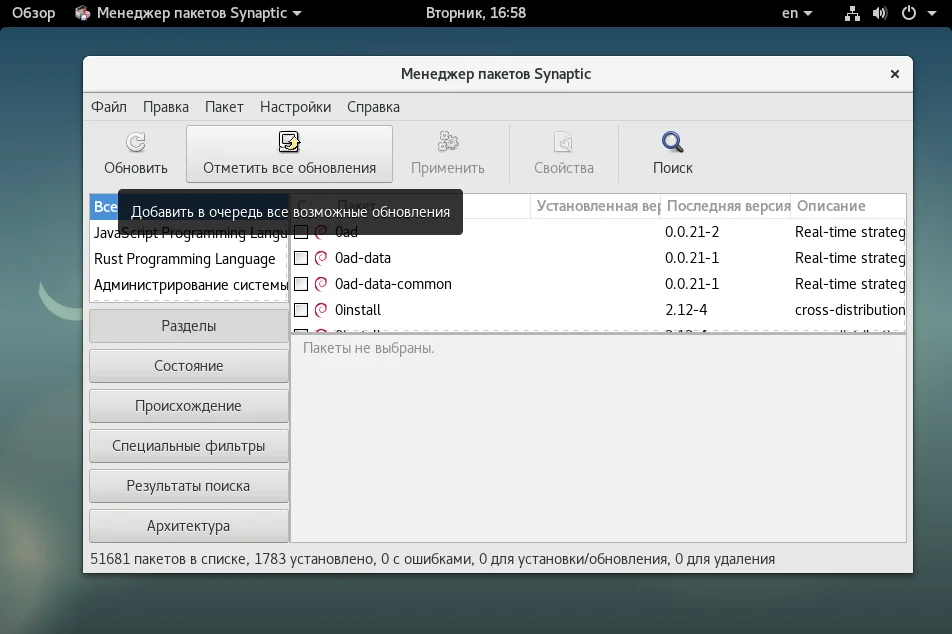
Task: Tick the checkbox for package 0ad-data-common
Action: pyautogui.click(x=301, y=284)
